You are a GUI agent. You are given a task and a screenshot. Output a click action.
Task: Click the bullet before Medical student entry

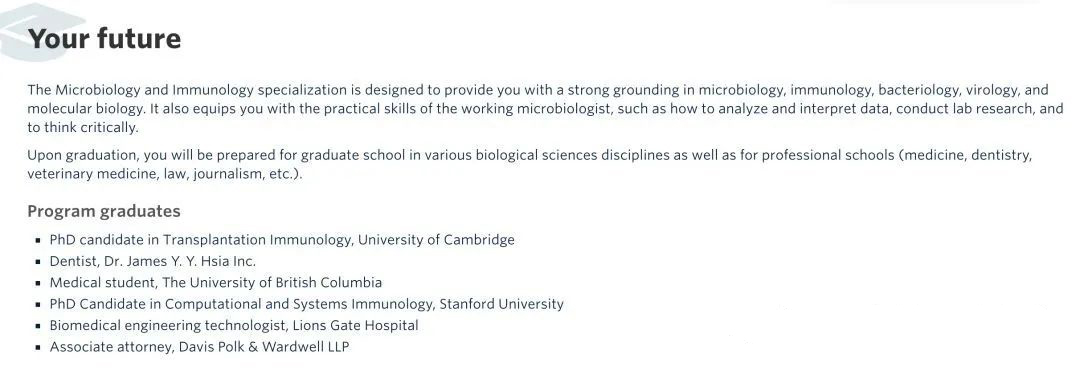point(37,283)
